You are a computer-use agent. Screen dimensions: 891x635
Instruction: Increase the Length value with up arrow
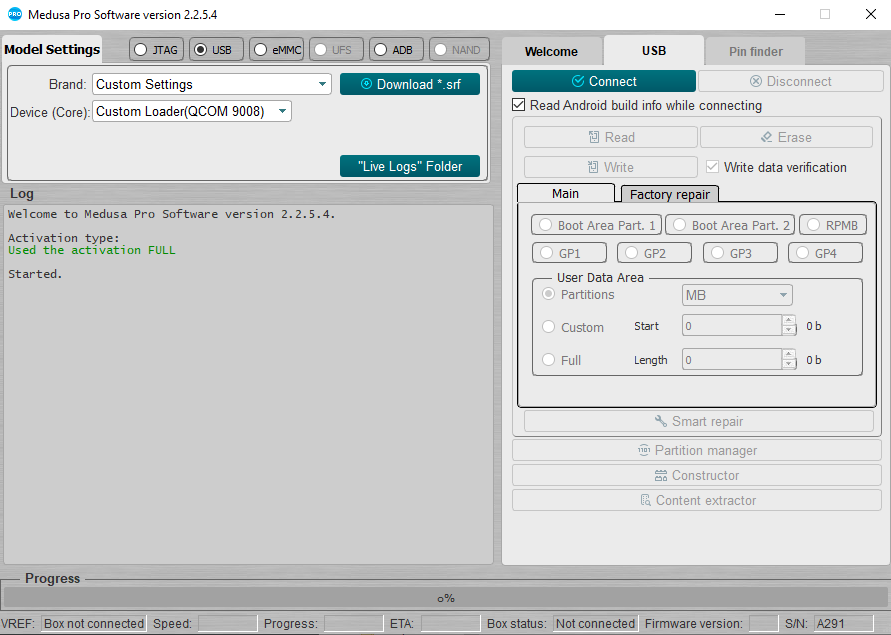coord(789,355)
